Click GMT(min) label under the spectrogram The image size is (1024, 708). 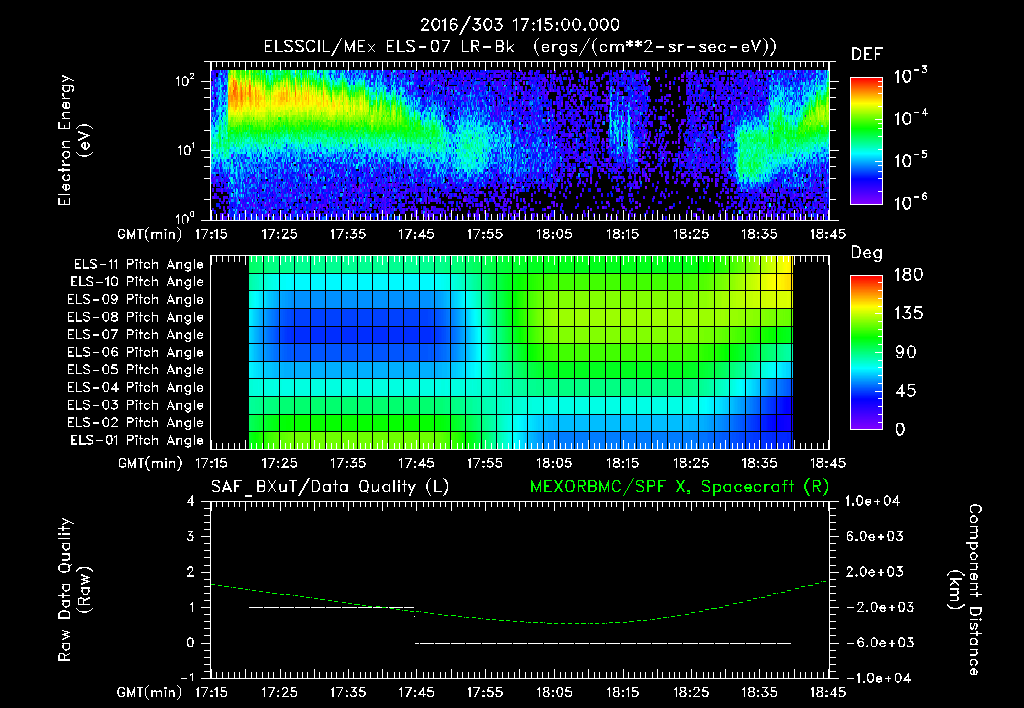click(x=150, y=234)
